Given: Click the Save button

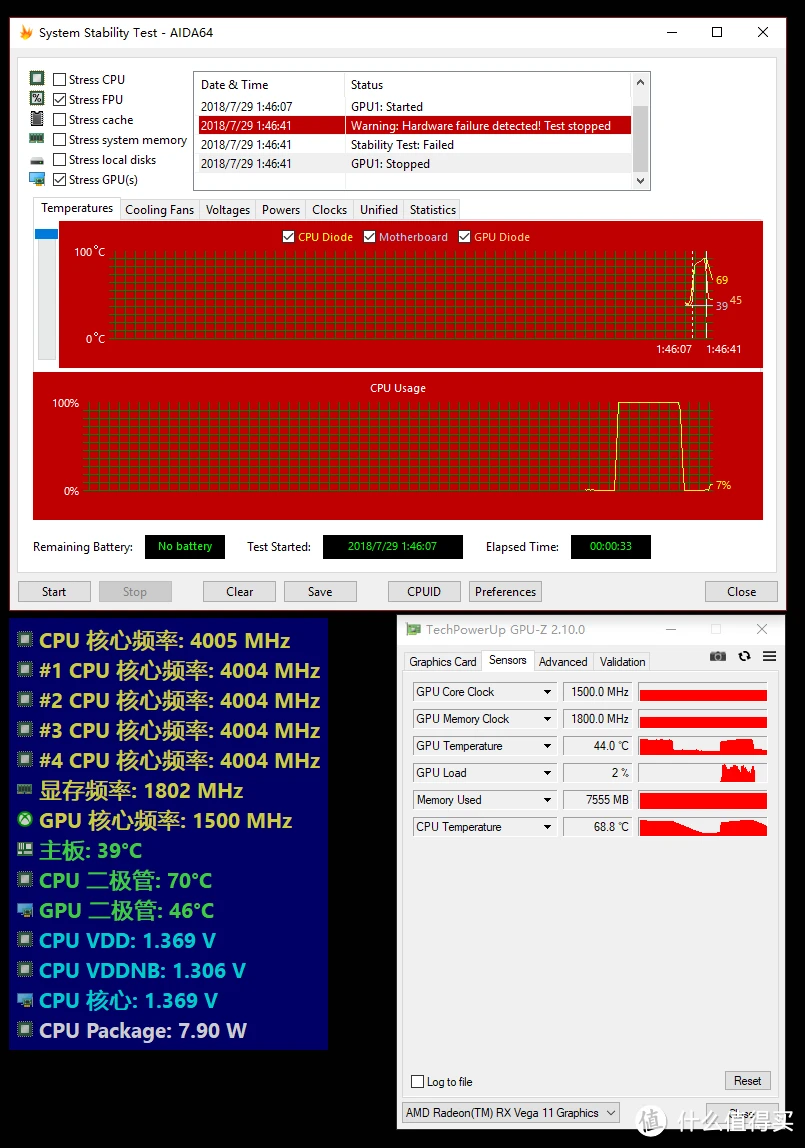Looking at the screenshot, I should 320,592.
